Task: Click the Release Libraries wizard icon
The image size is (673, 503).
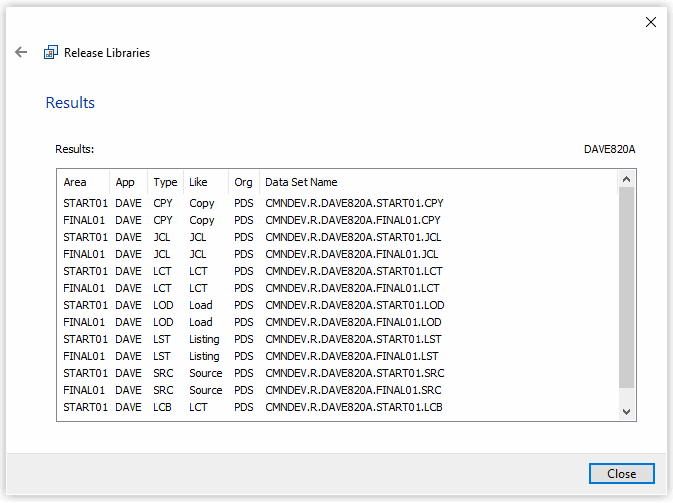Action: click(x=51, y=52)
